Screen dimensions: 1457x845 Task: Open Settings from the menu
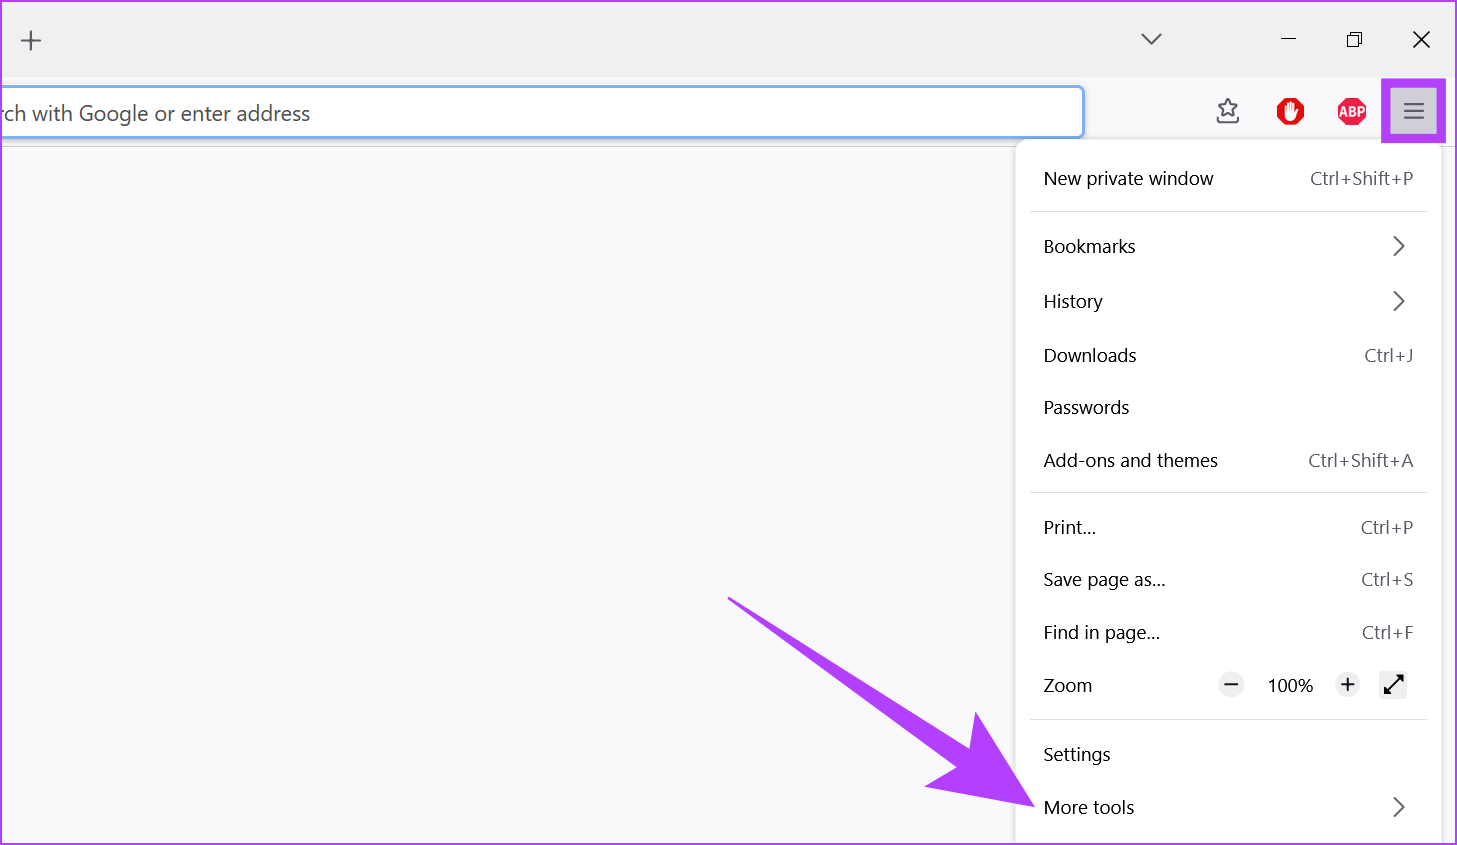point(1228,754)
